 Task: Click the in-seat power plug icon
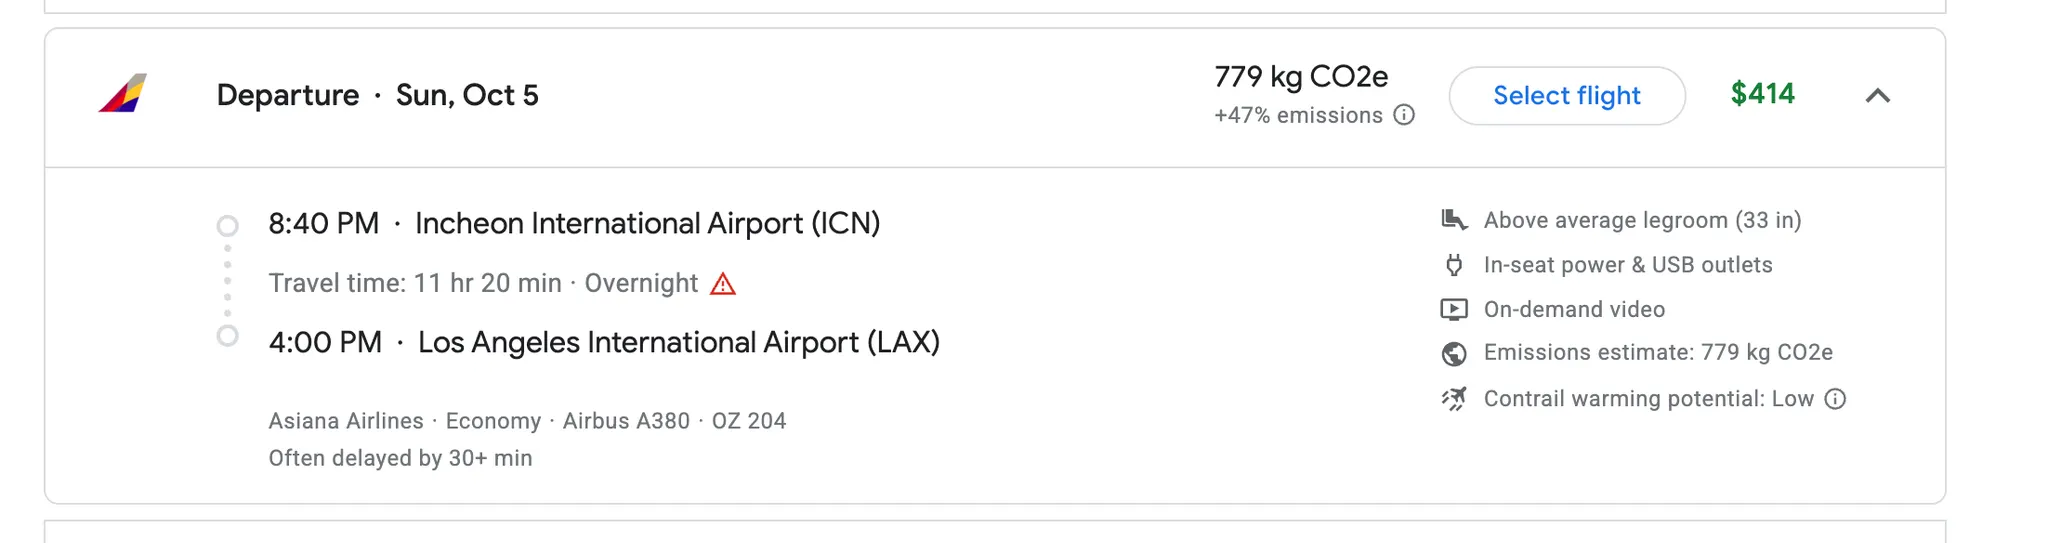(1454, 265)
